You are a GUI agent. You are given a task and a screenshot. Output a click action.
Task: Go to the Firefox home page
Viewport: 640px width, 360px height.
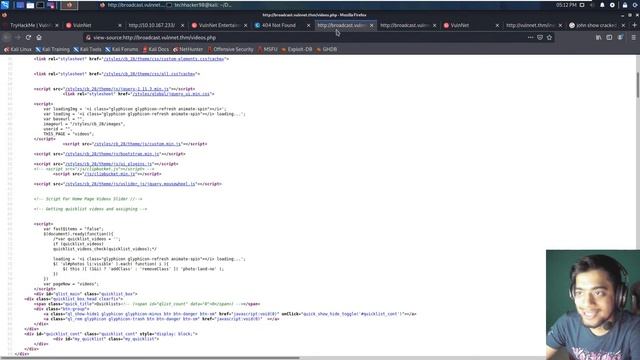tap(39, 37)
